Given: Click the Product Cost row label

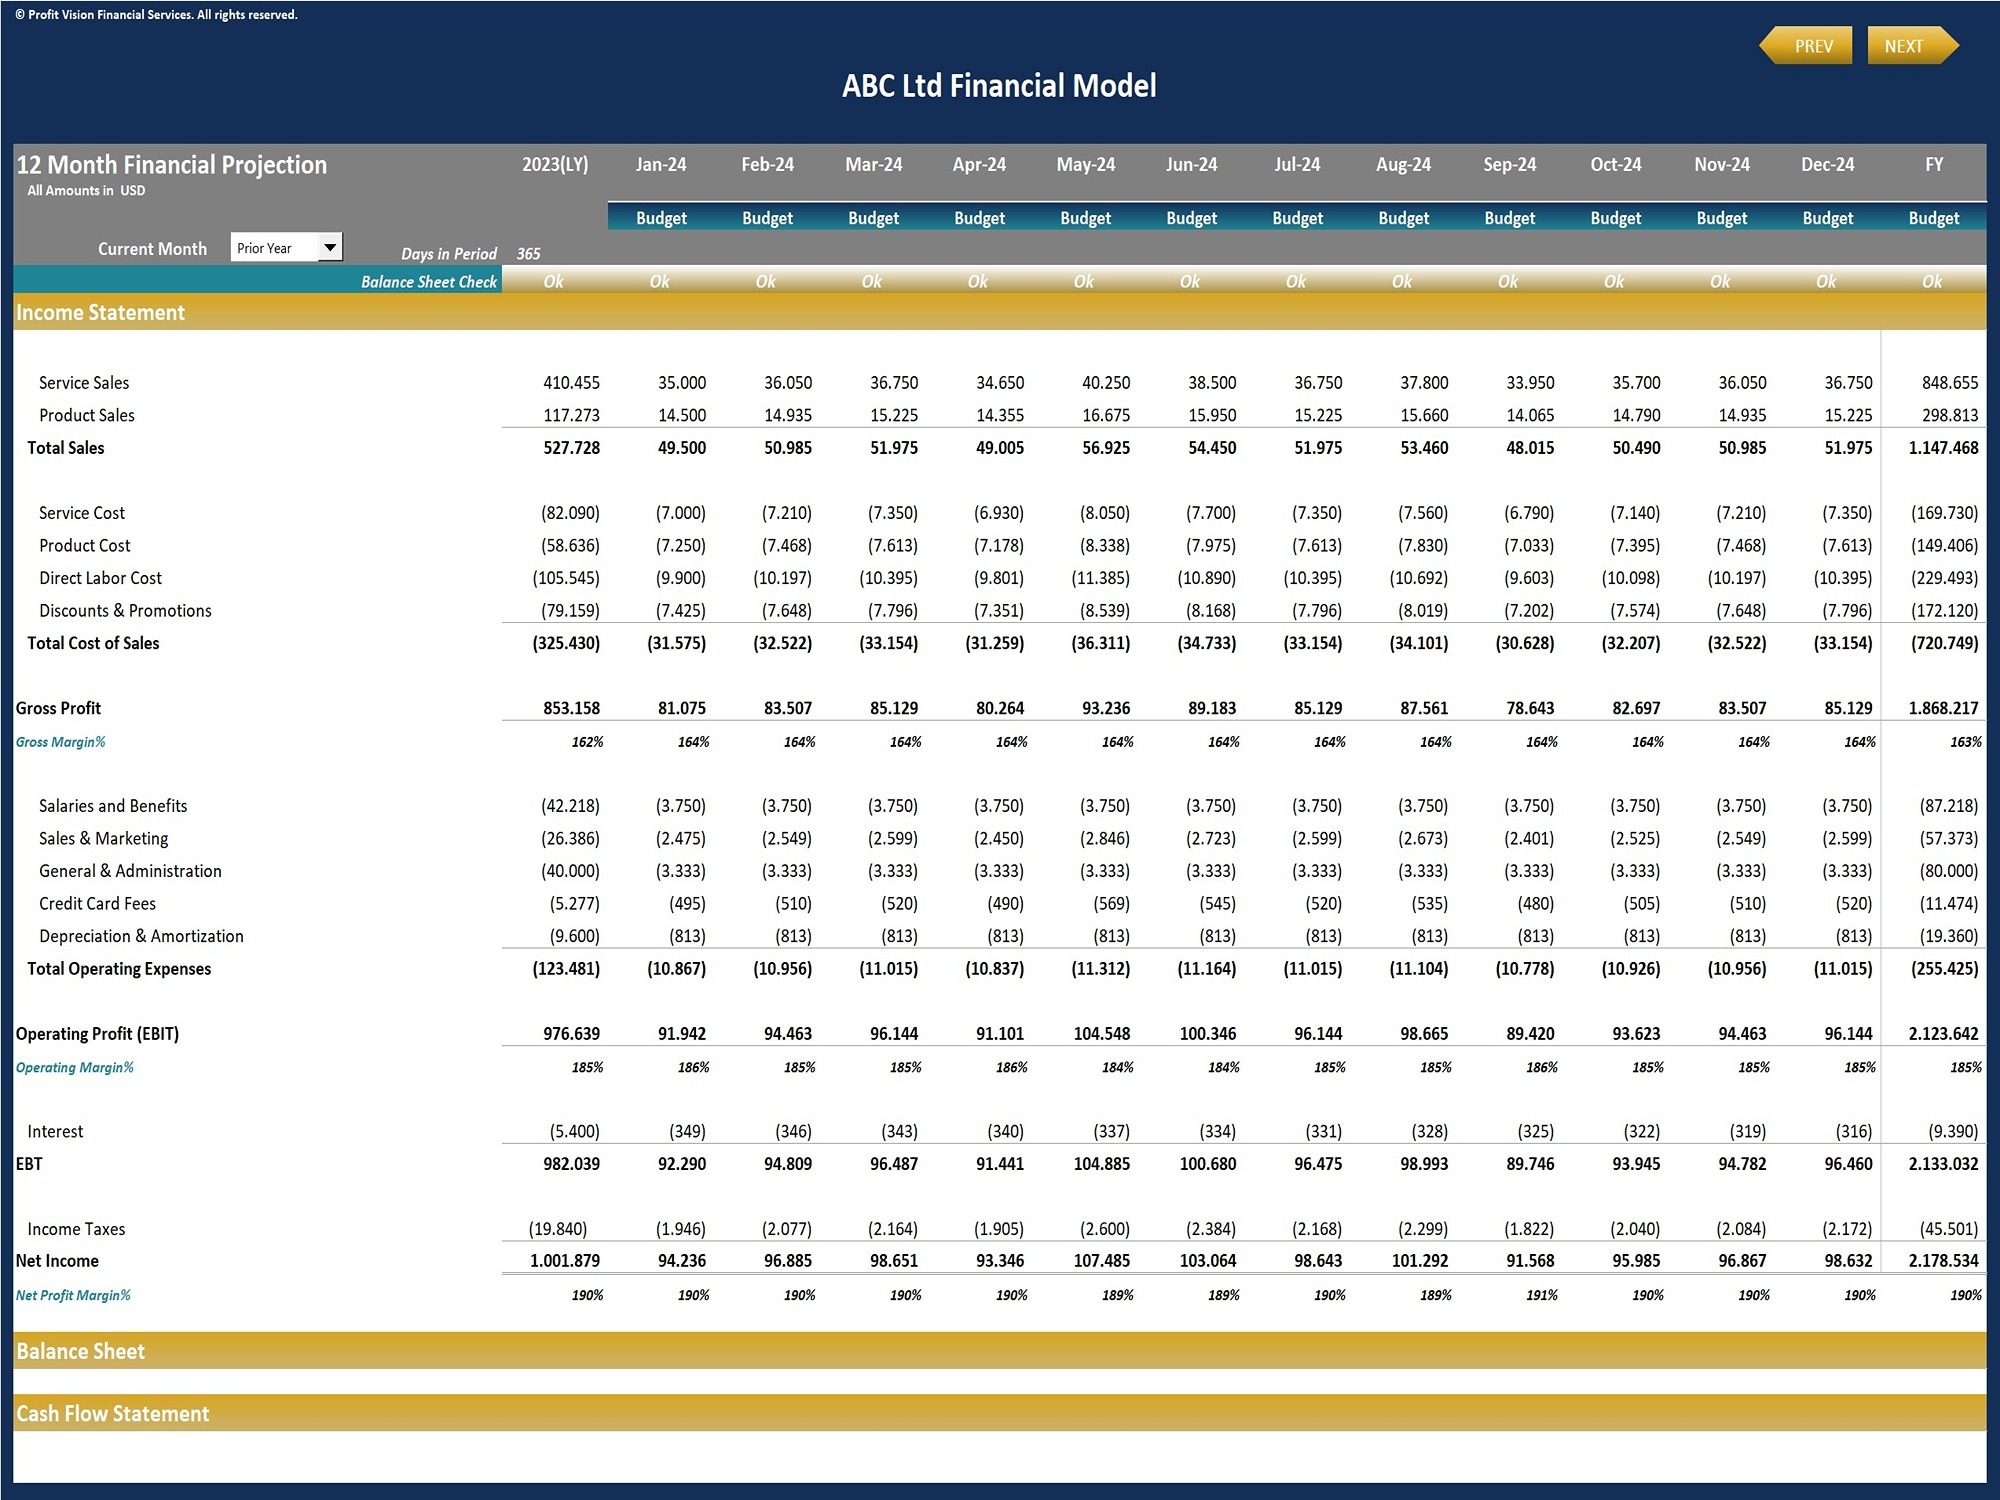Looking at the screenshot, I should point(84,546).
